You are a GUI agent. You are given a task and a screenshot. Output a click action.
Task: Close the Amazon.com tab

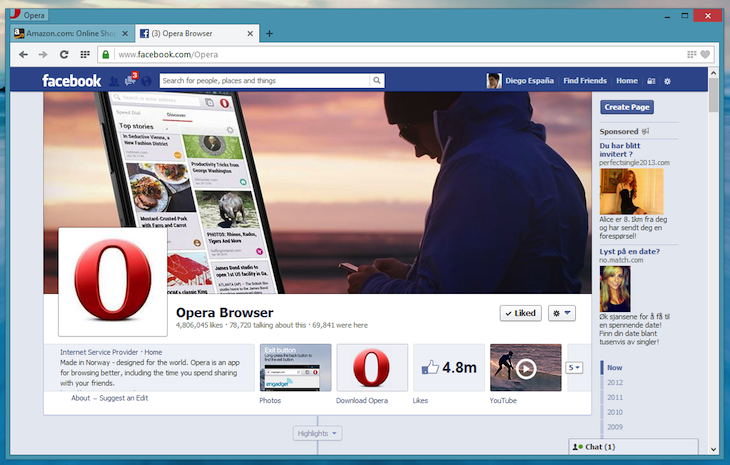tap(125, 34)
